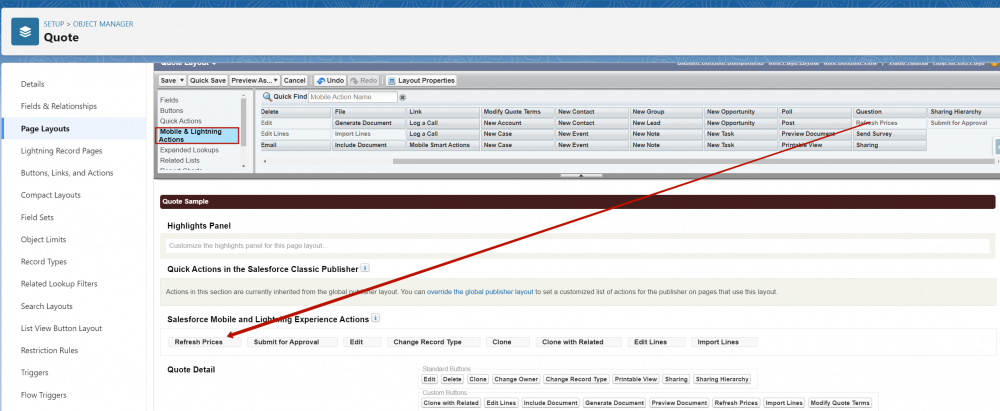Click the down arrow of the palette category list
The width and height of the screenshot is (1000, 411).
click(243, 166)
